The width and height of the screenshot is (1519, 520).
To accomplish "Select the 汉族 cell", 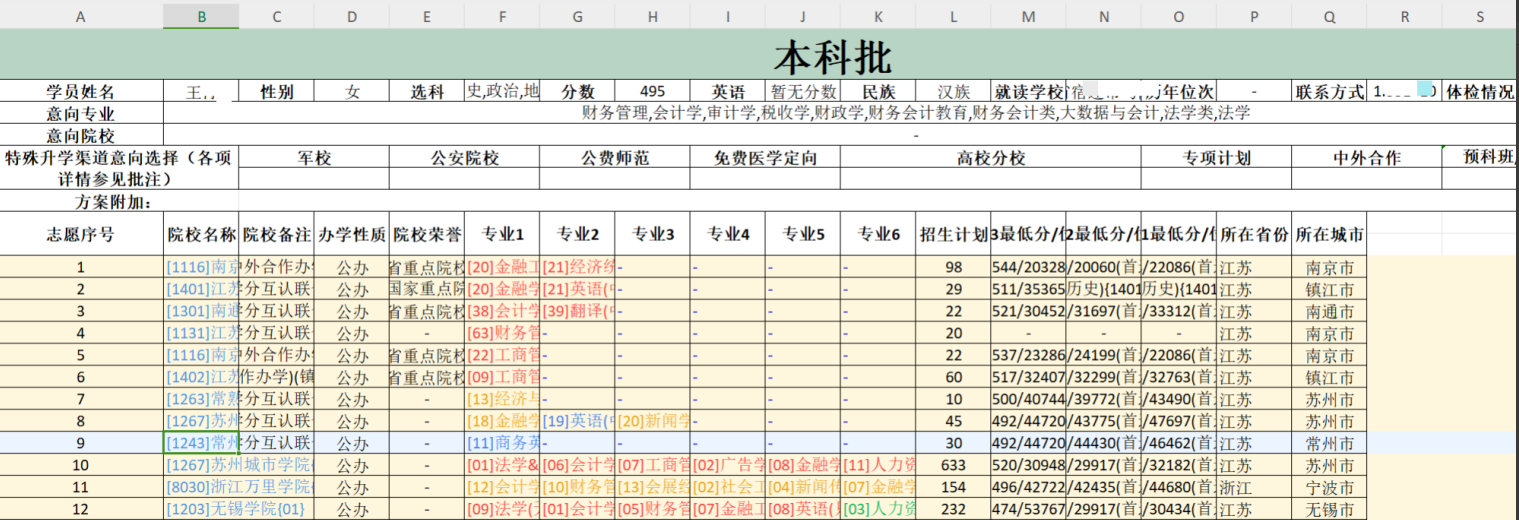I will tap(953, 91).
